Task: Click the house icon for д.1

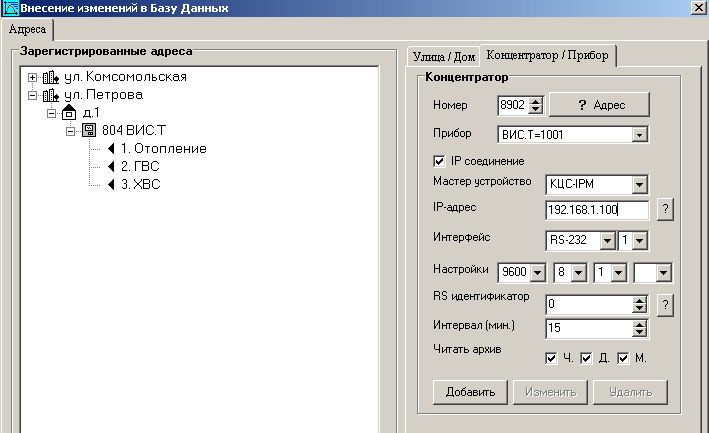Action: point(70,114)
